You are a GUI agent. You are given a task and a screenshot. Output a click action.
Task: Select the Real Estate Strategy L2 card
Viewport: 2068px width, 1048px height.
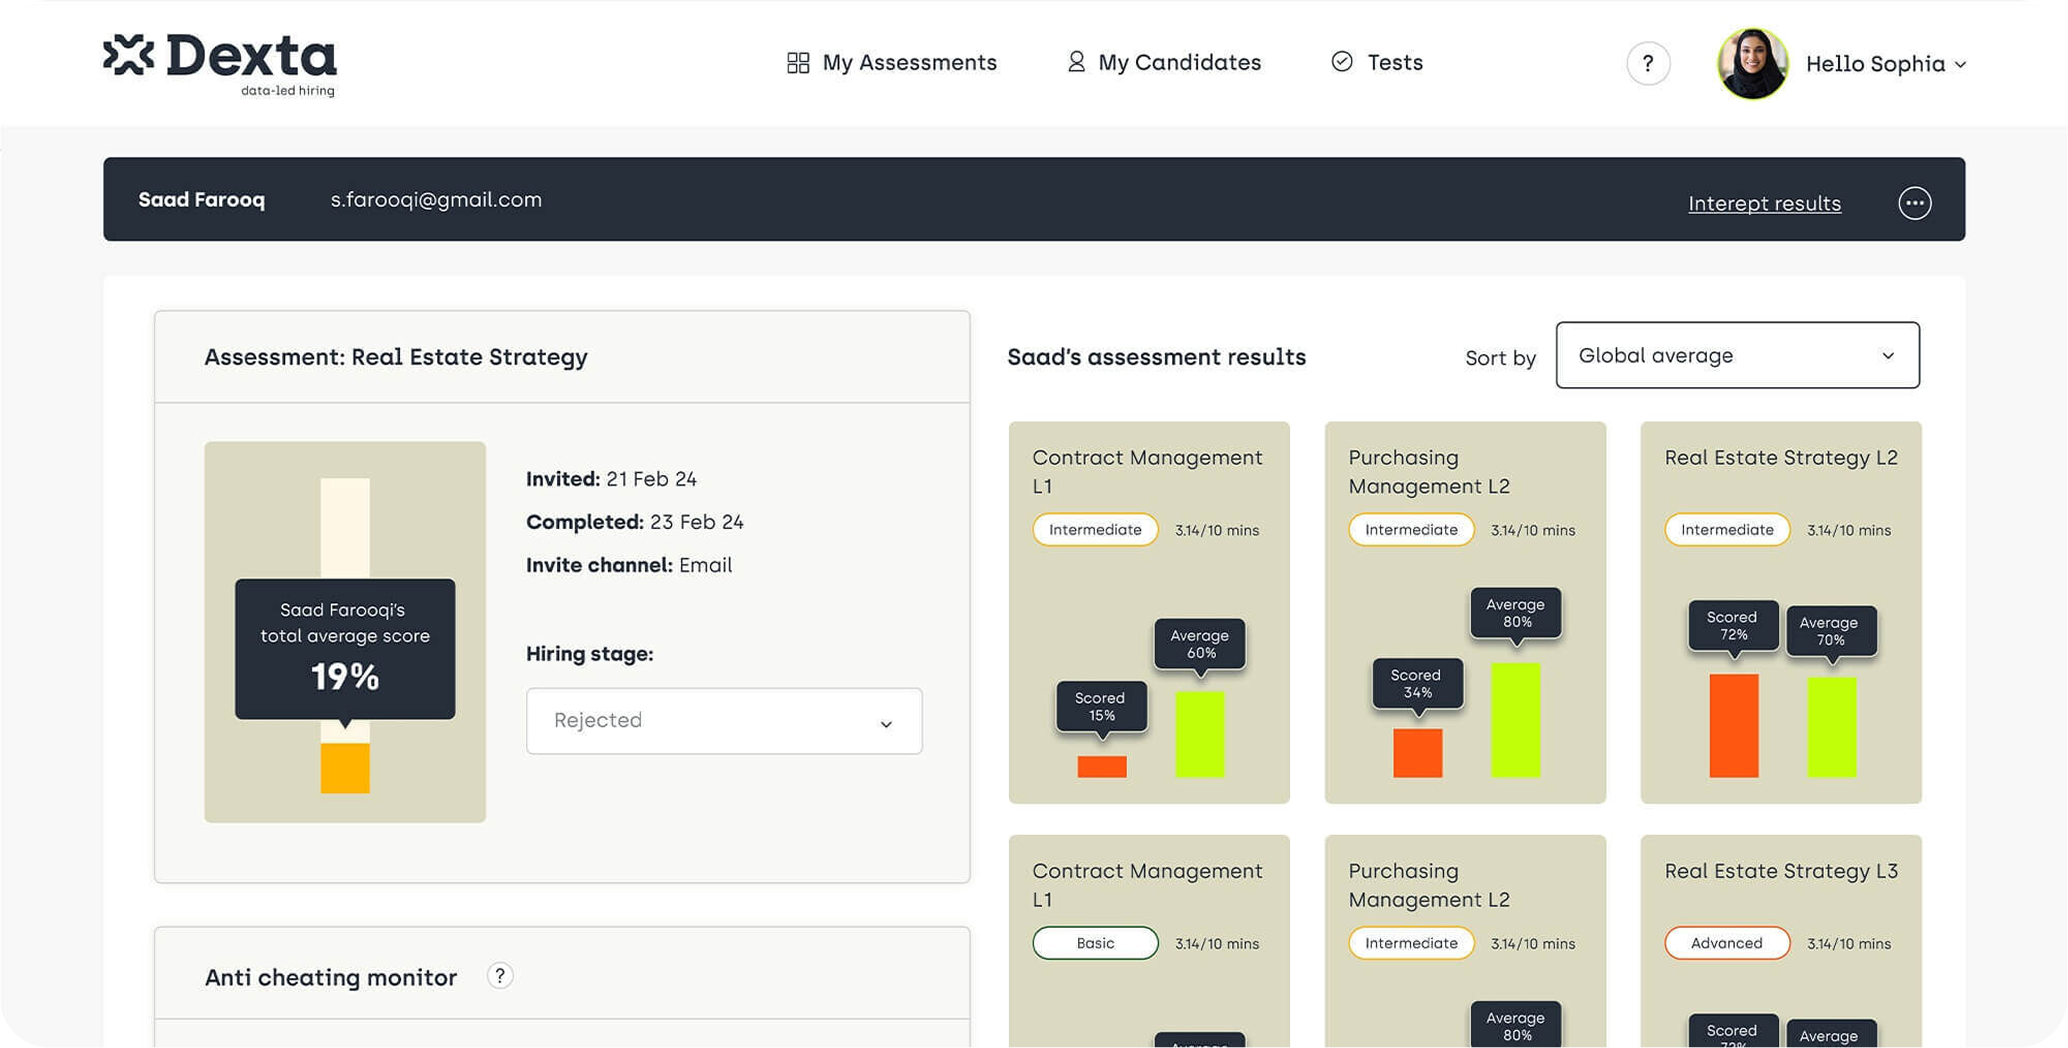pyautogui.click(x=1780, y=611)
